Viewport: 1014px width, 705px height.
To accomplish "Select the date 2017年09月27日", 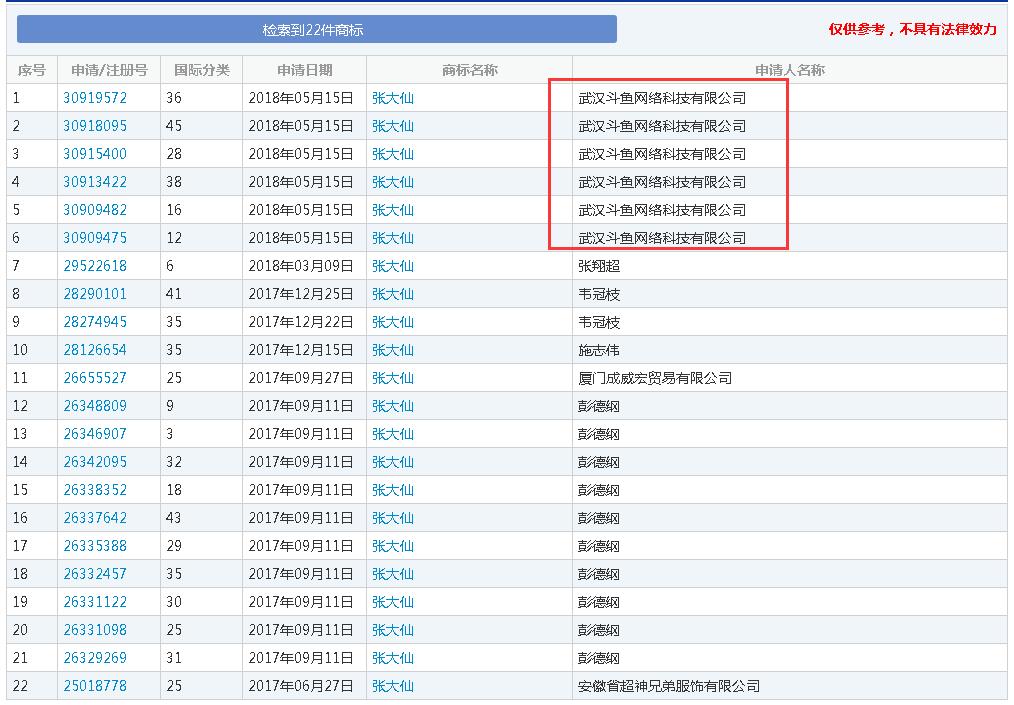I will tap(301, 378).
